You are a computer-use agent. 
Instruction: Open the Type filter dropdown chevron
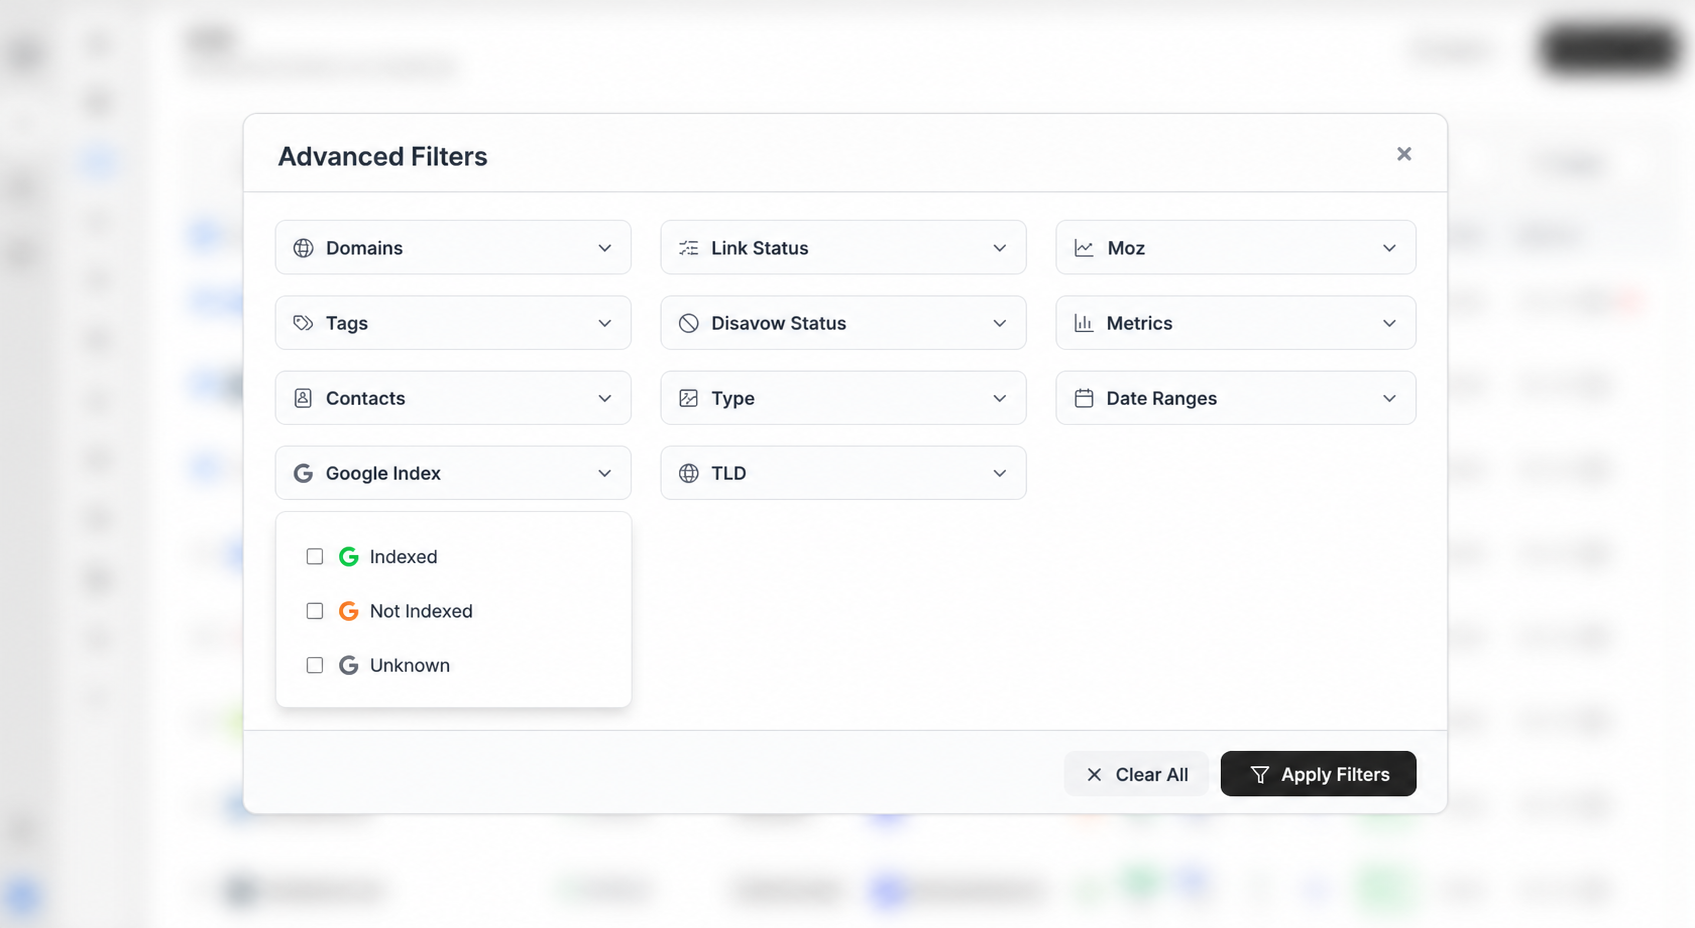pos(1000,398)
